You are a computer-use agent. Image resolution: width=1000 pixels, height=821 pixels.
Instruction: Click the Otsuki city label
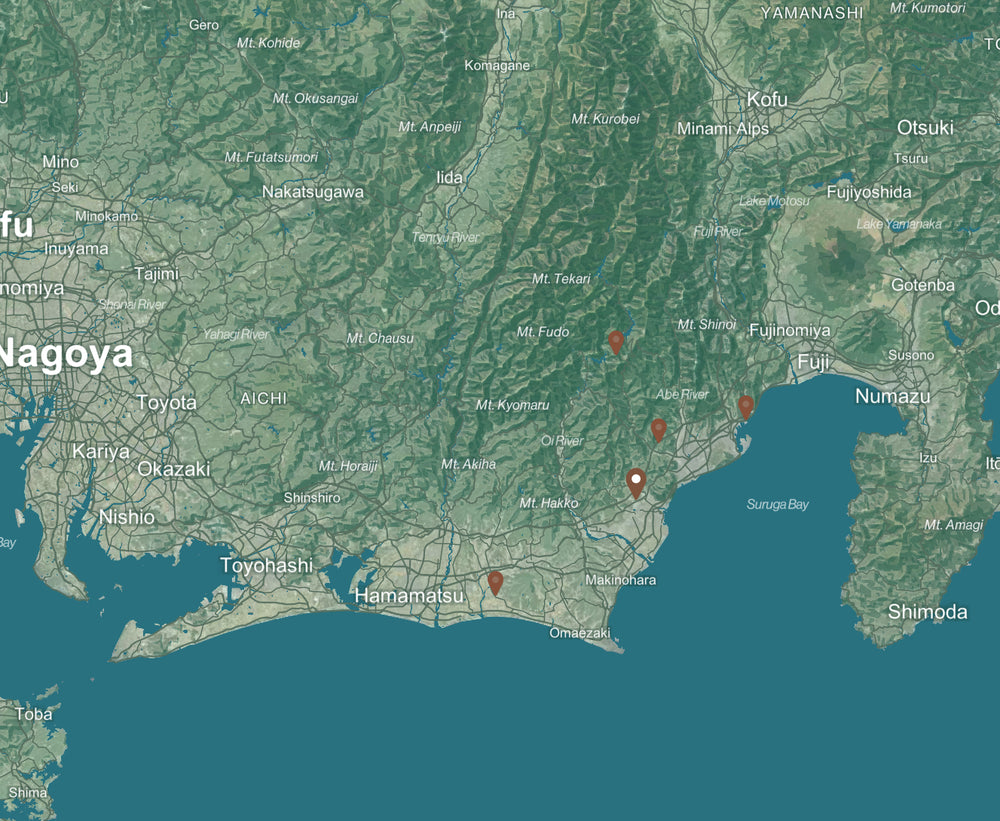point(925,128)
